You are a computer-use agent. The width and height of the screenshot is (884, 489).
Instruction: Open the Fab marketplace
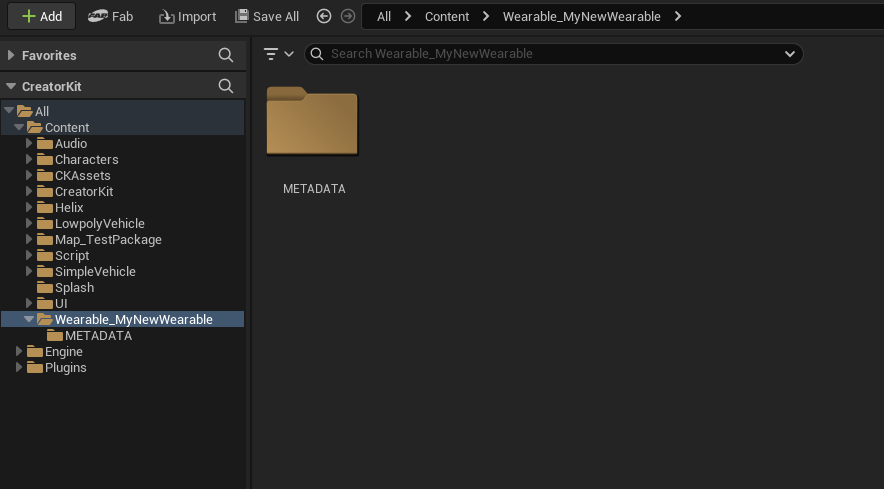[110, 16]
